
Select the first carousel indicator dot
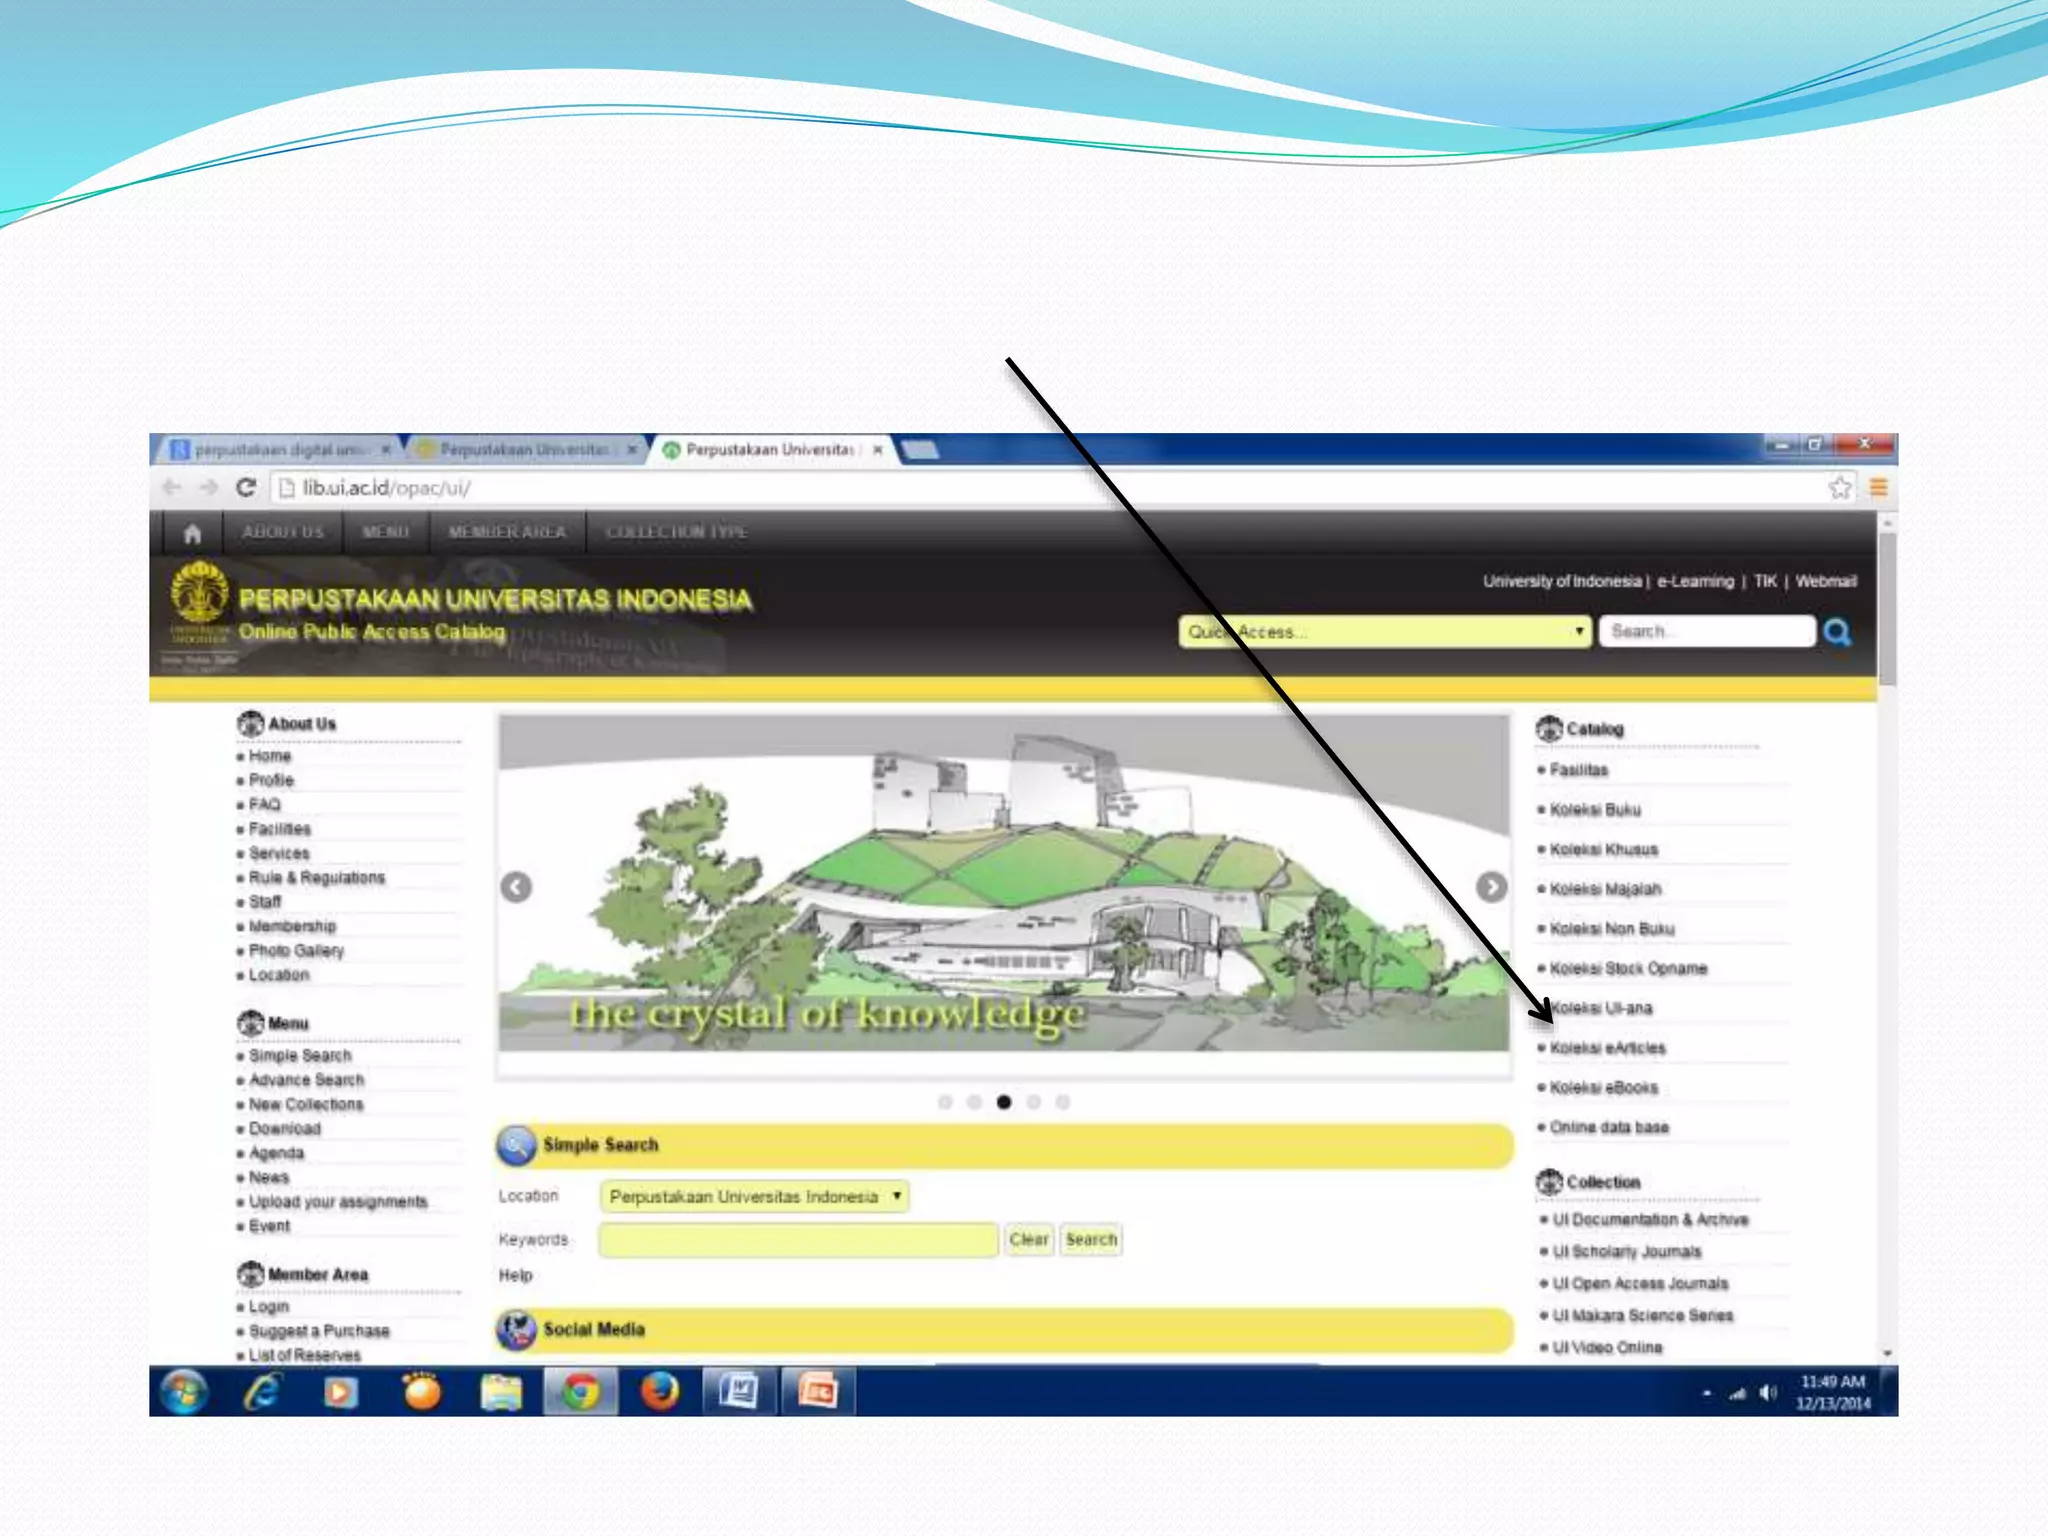coord(945,1102)
